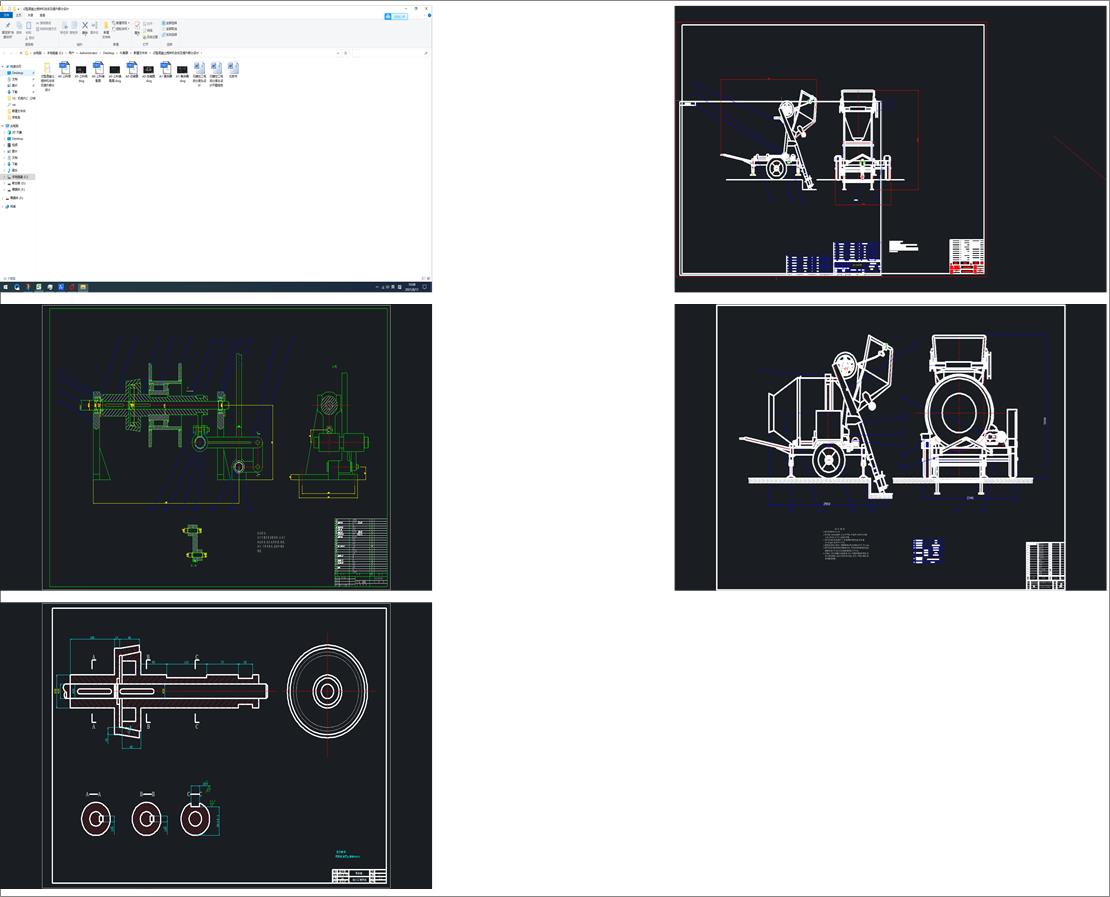This screenshot has width=1110, height=897.
Task: Click the Properties checkmark icon in ribbon
Action: [137, 28]
